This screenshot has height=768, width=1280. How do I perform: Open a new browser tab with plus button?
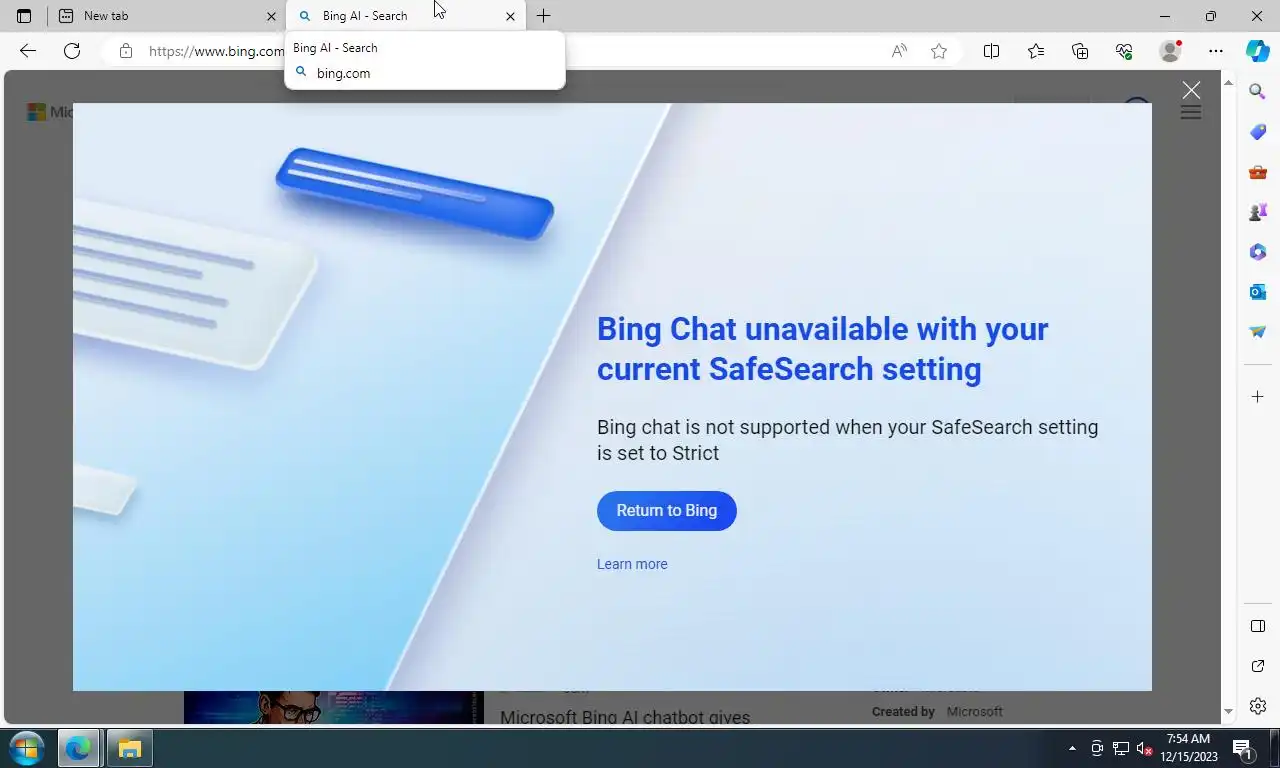click(543, 16)
